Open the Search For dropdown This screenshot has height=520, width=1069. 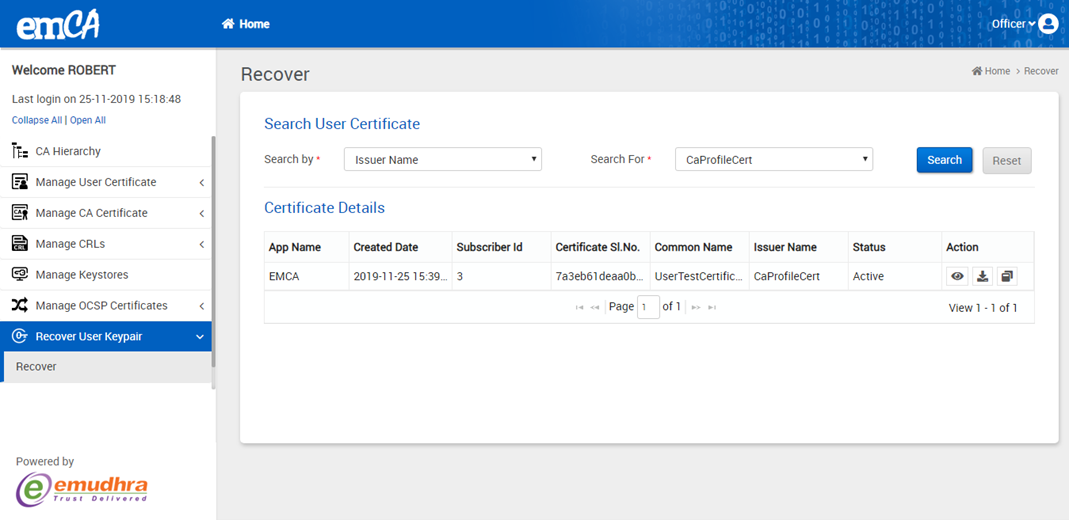[773, 160]
